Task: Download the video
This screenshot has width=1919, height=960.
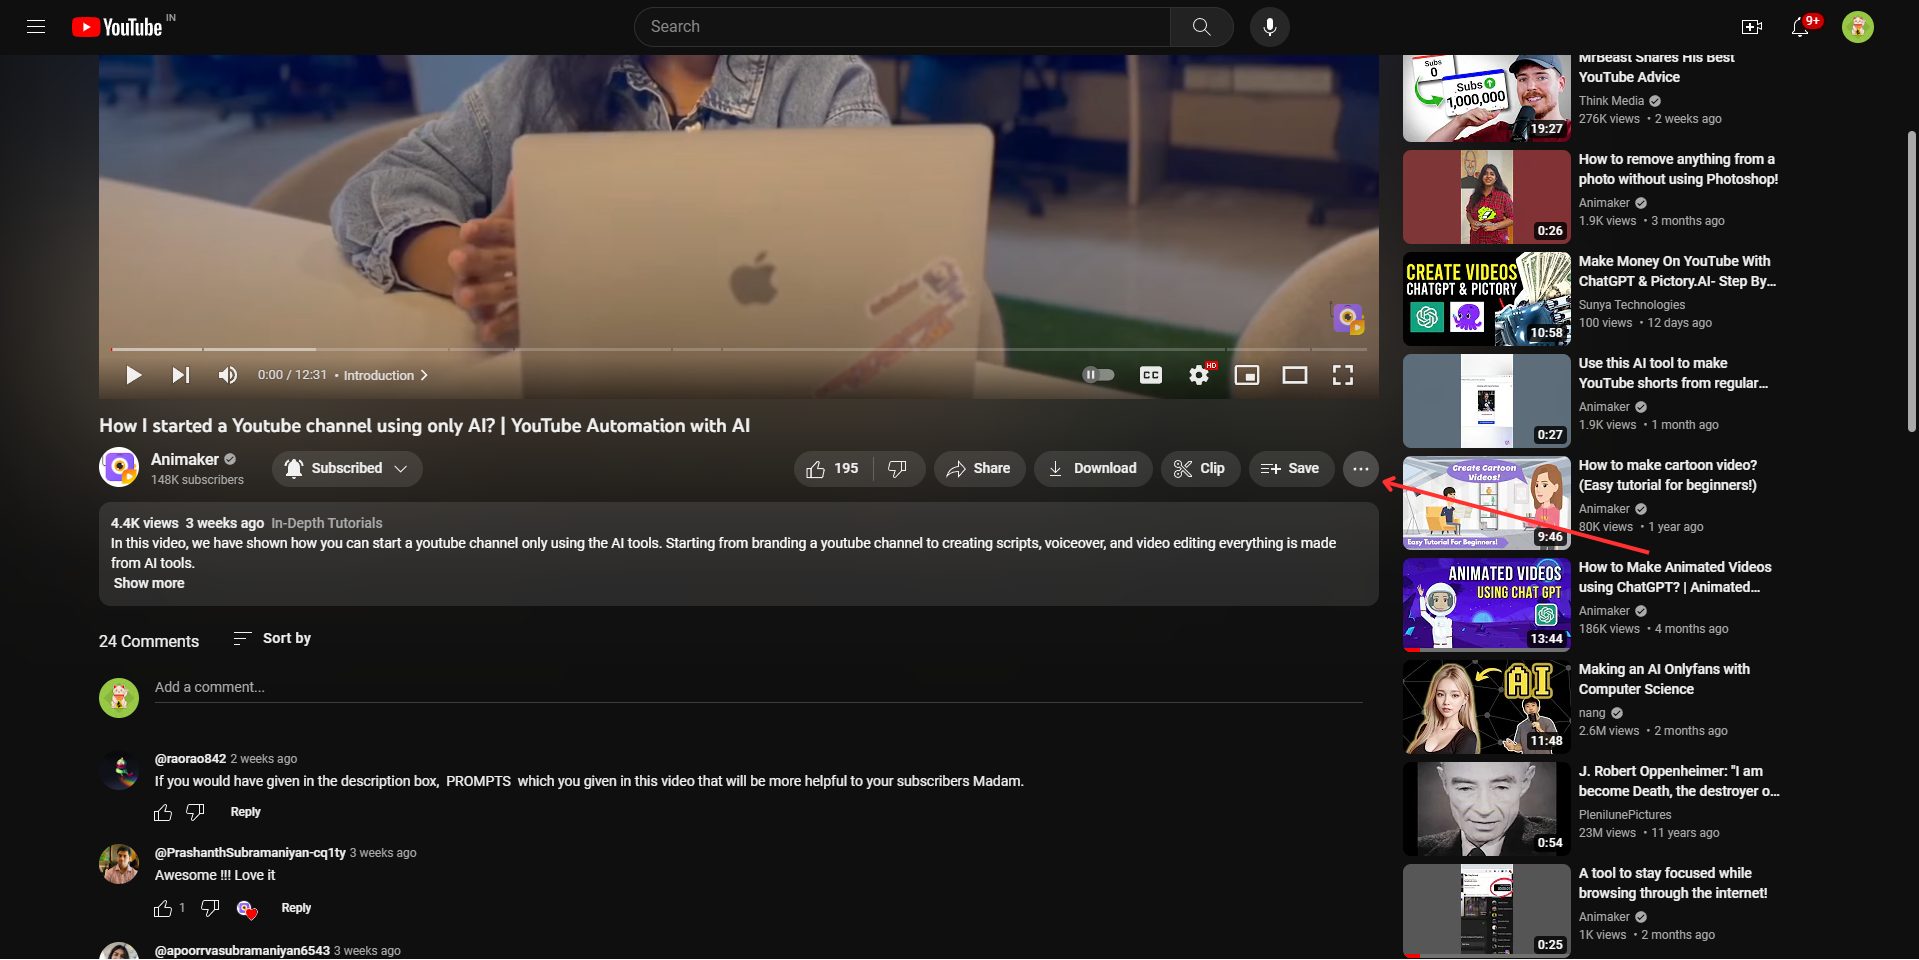Action: click(x=1092, y=468)
